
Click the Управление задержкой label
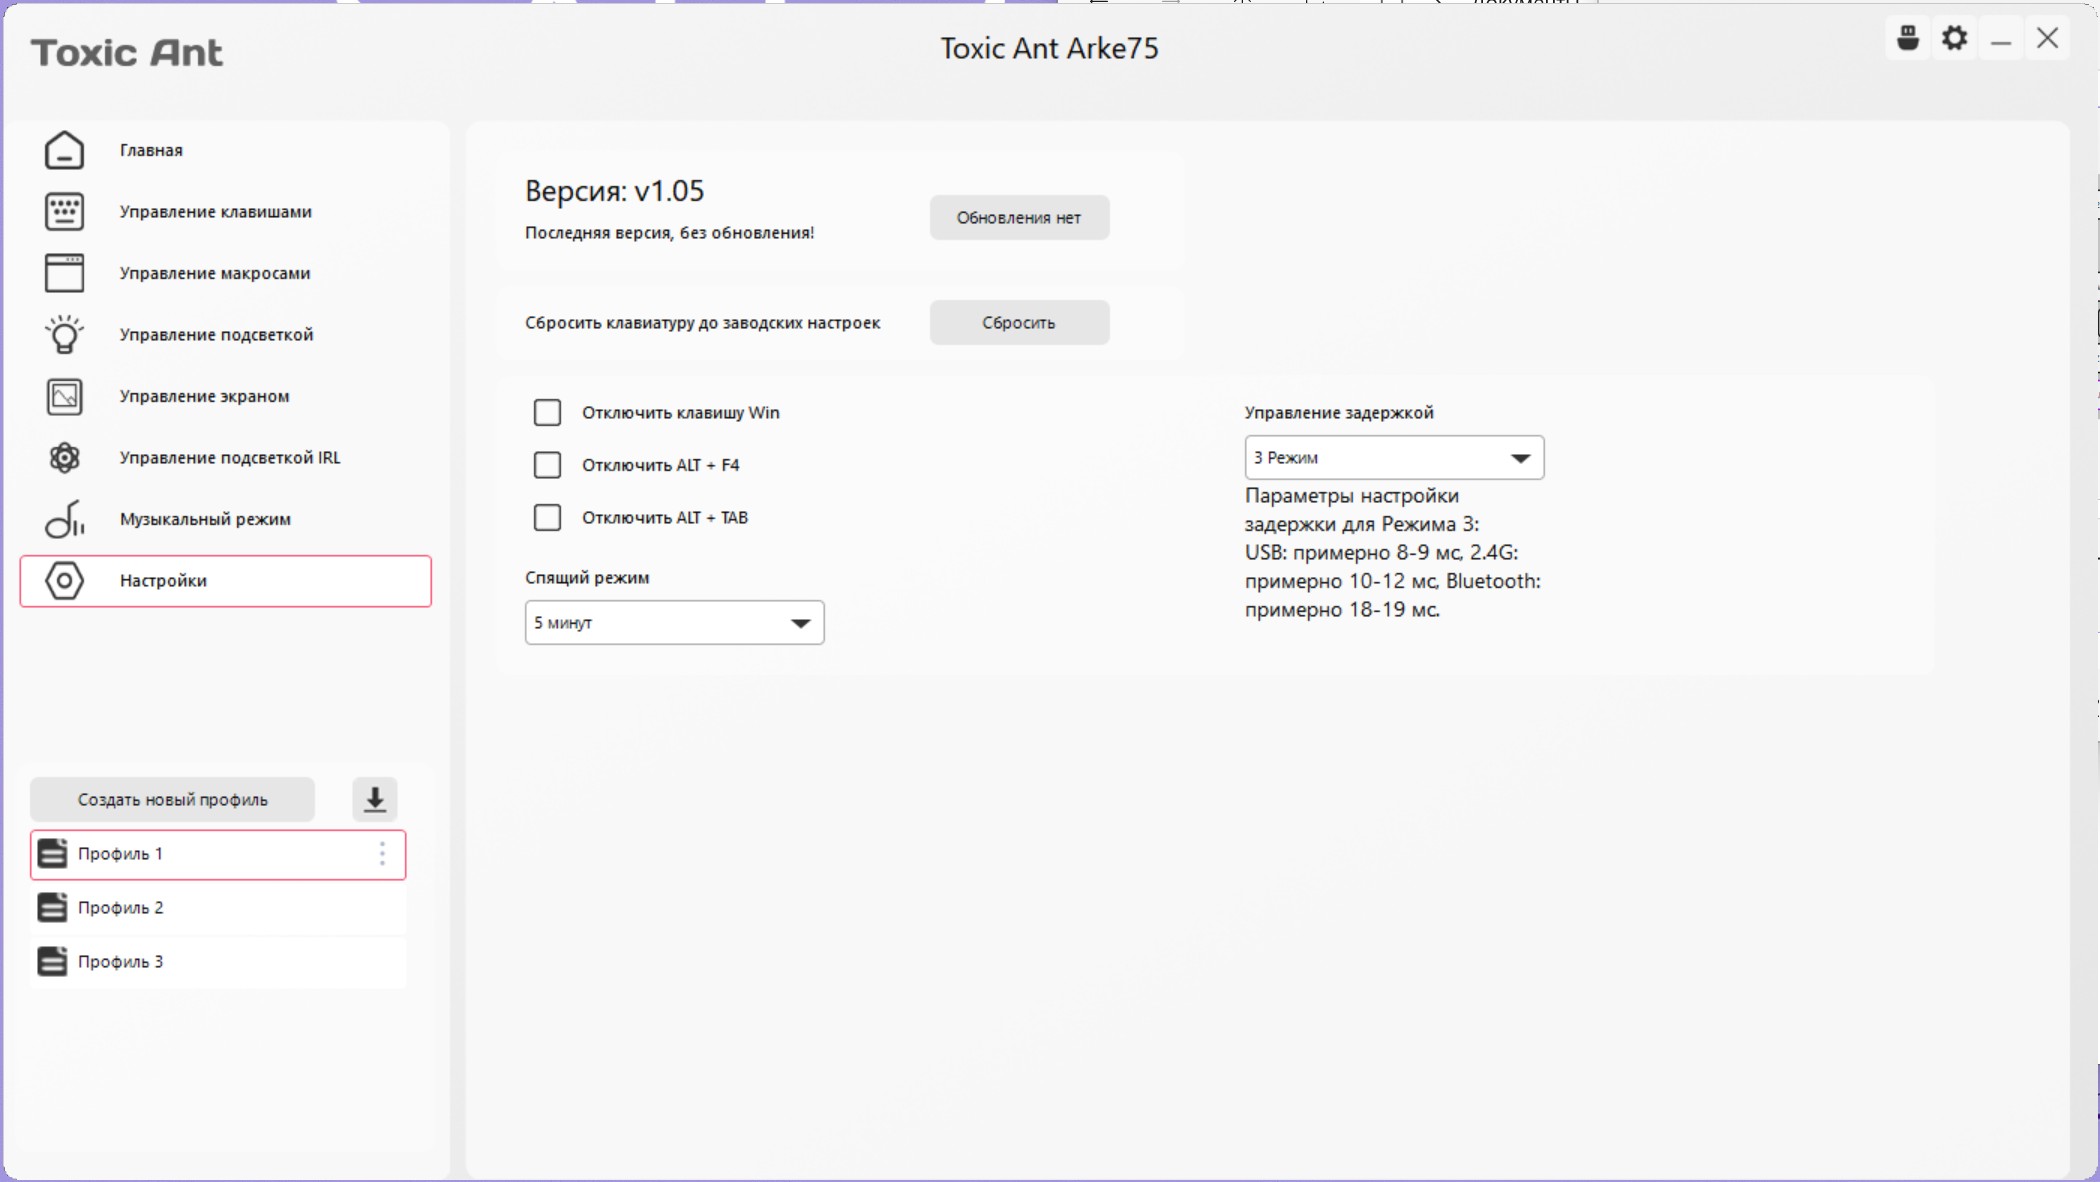point(1339,413)
